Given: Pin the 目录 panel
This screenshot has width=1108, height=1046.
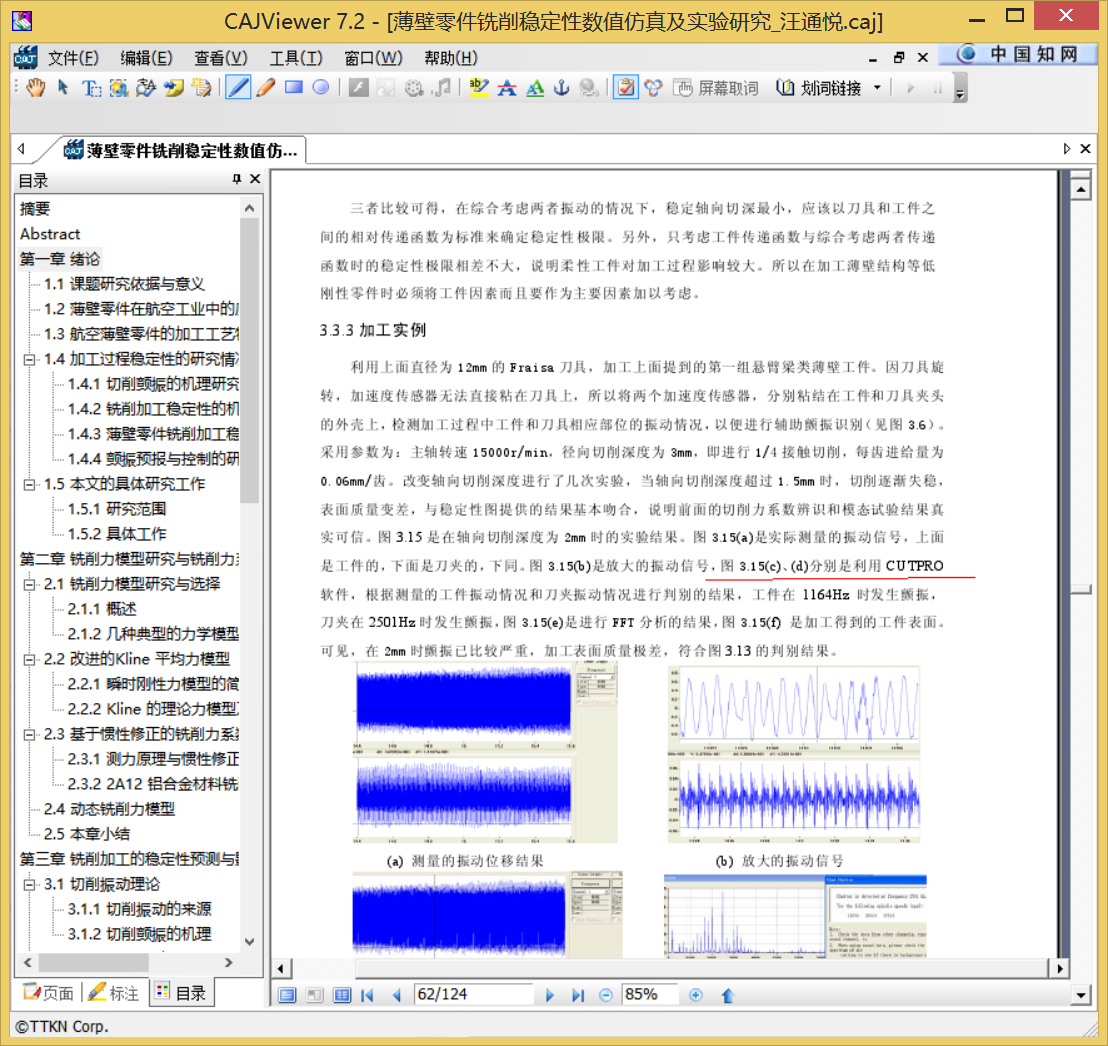Looking at the screenshot, I should (237, 180).
